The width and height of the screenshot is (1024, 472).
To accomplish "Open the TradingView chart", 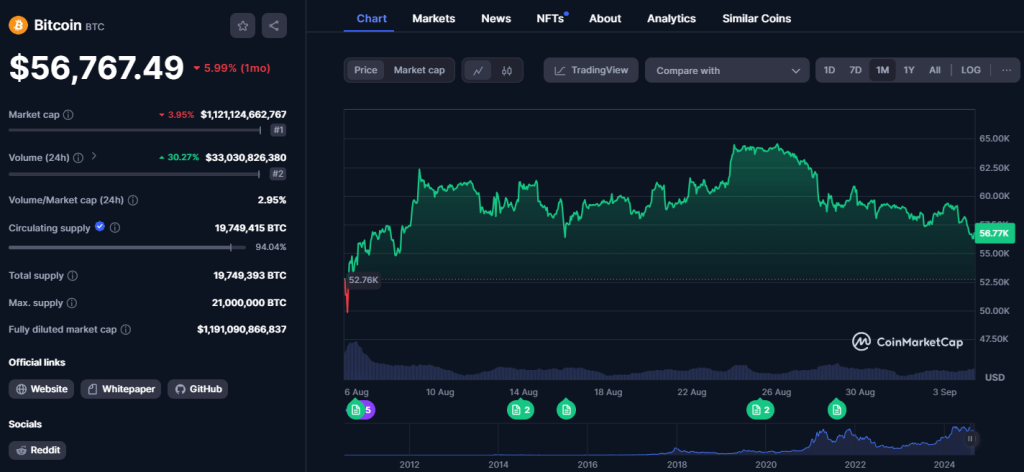I will point(591,71).
